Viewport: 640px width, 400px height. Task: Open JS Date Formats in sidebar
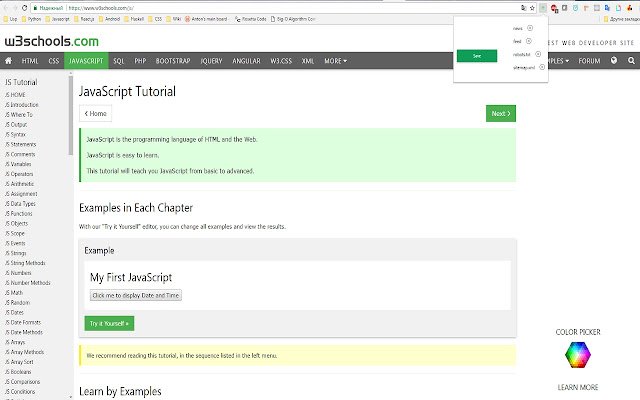pos(23,322)
